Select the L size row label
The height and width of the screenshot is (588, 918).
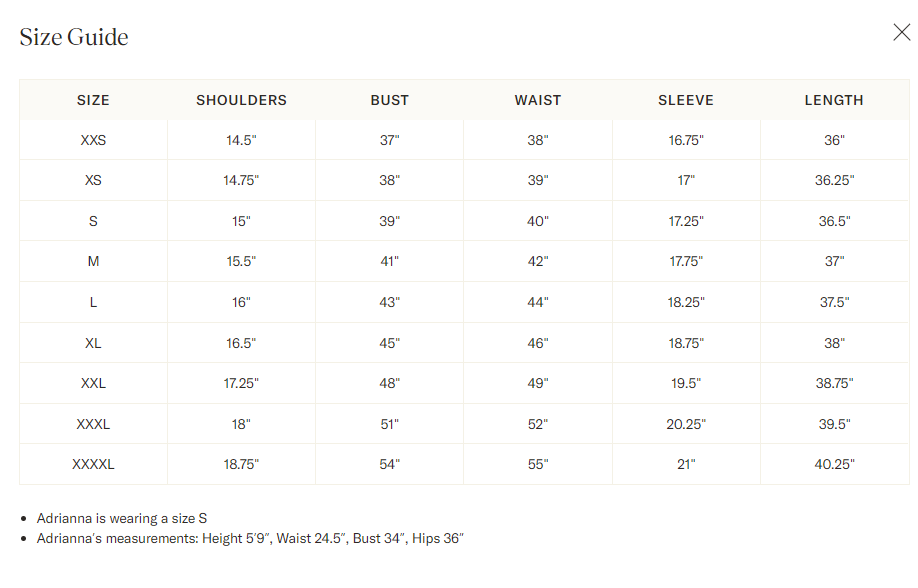coord(93,302)
